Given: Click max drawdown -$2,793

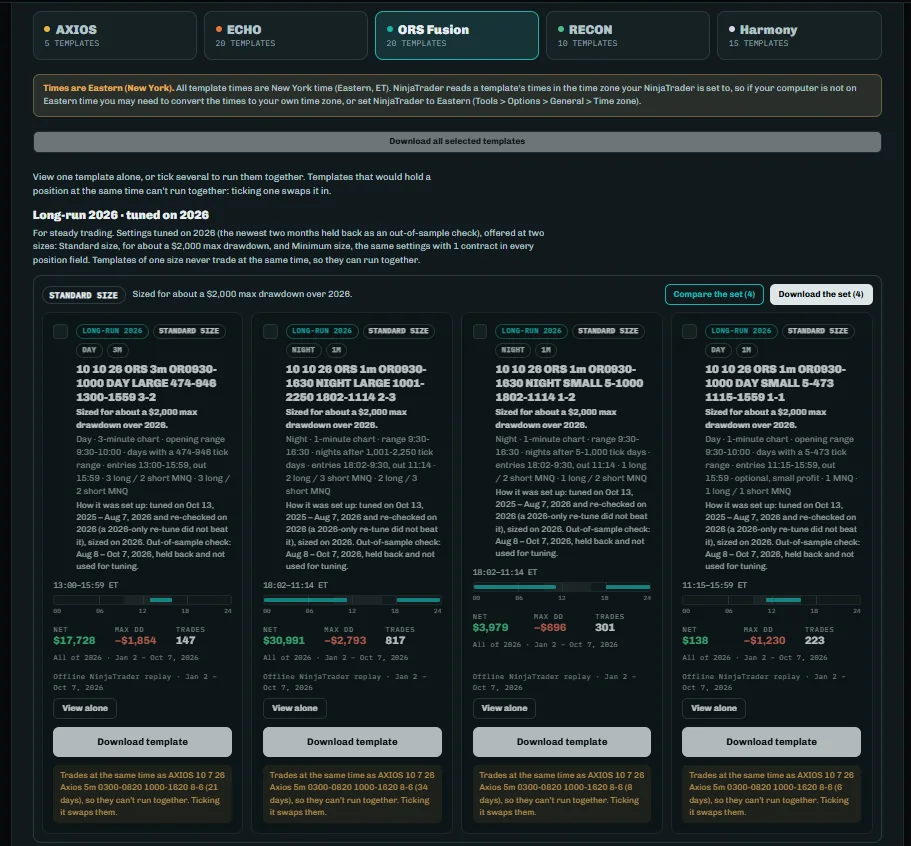Looking at the screenshot, I should tap(345, 640).
